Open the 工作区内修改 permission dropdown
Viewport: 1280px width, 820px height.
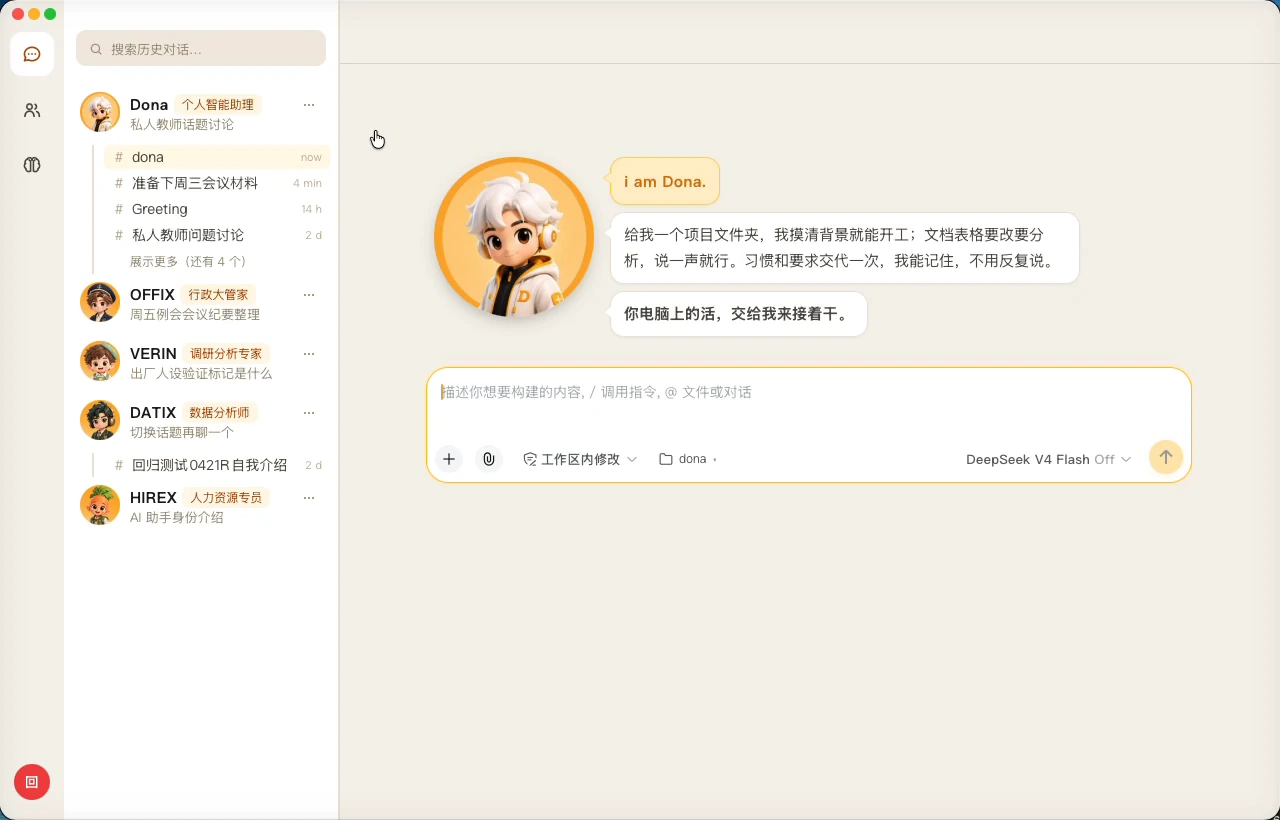580,459
